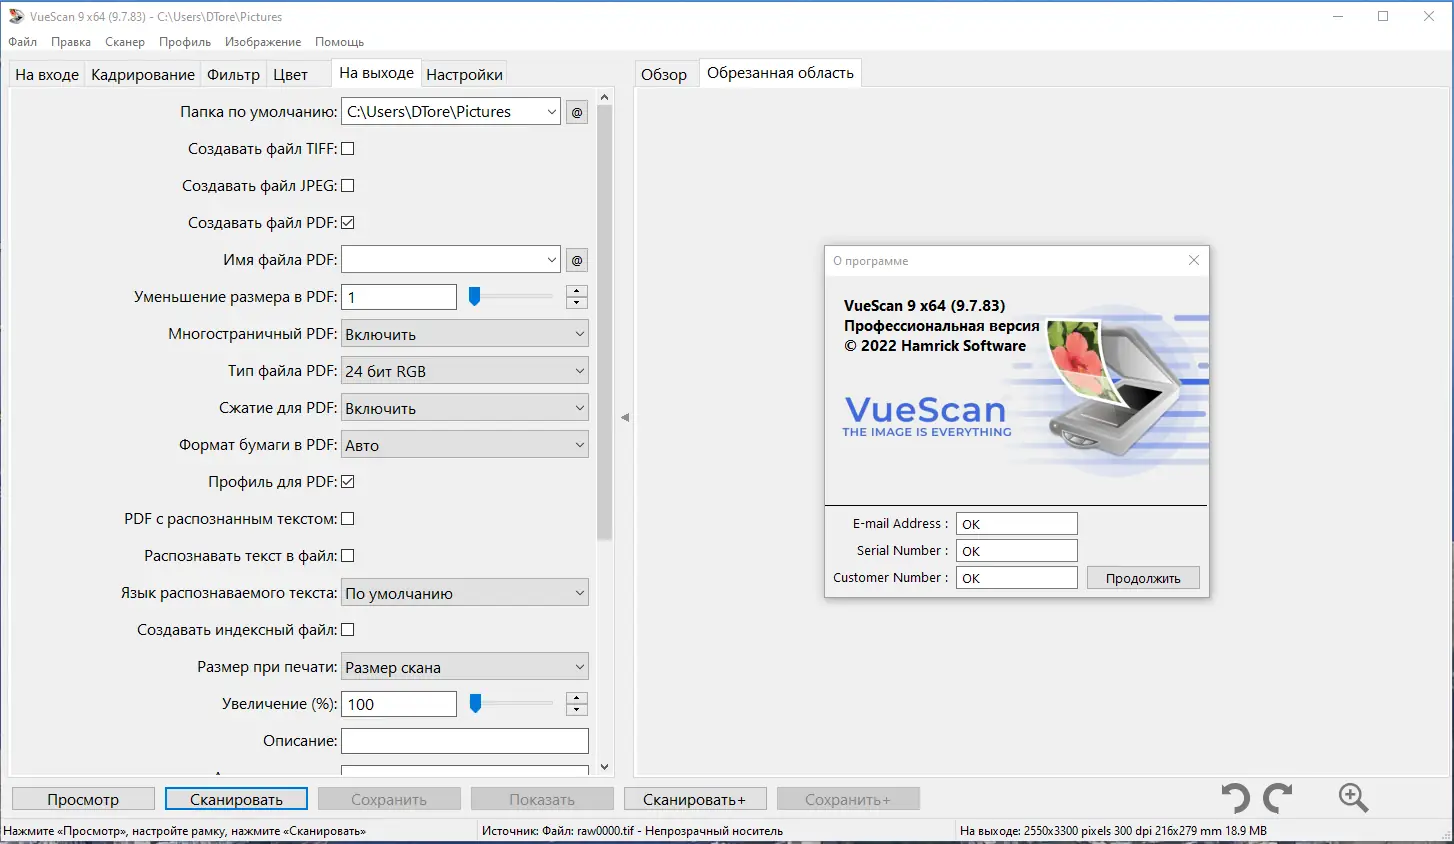Open the Изображение menu

(263, 42)
